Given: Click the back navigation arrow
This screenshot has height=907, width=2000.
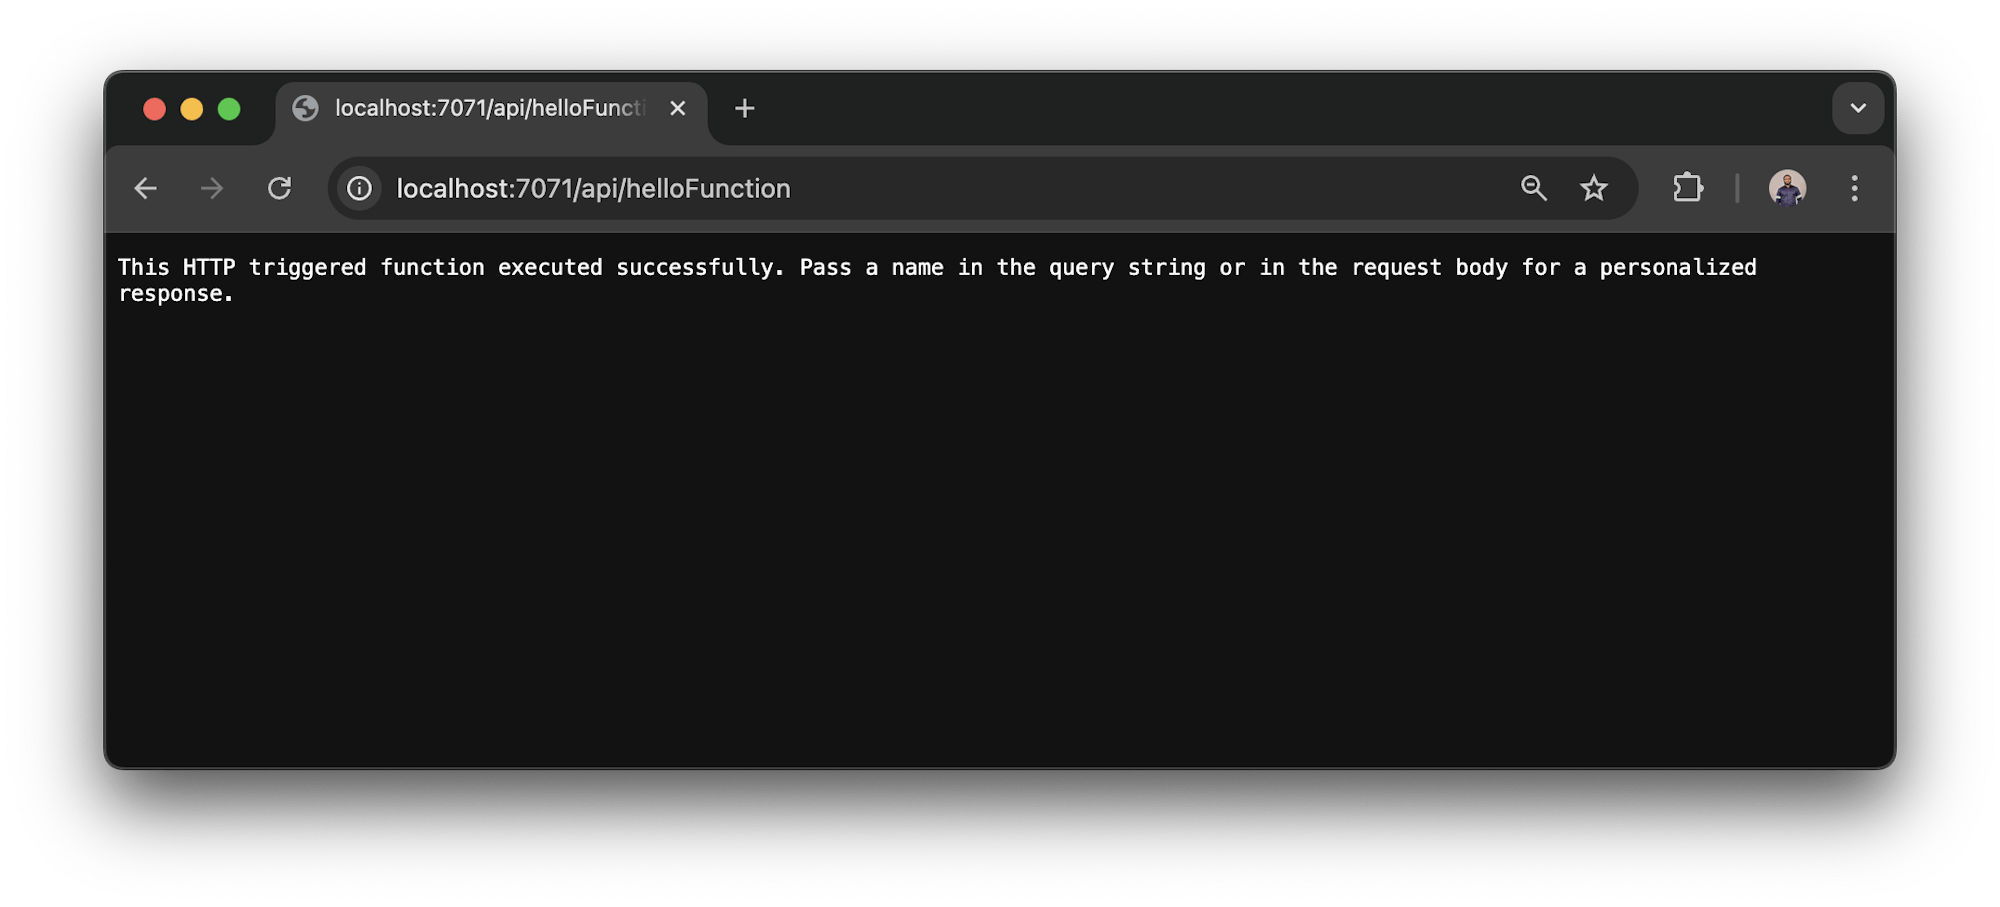Looking at the screenshot, I should [145, 188].
